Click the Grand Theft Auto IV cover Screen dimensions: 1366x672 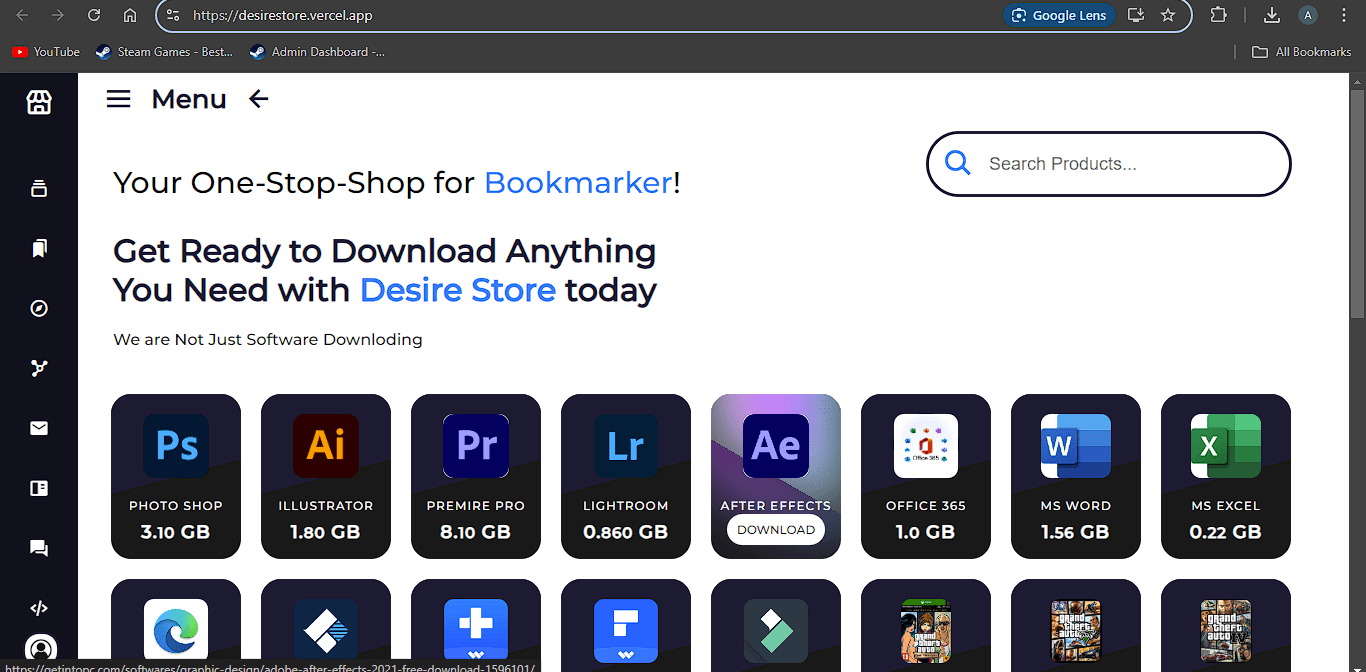[x=1226, y=630]
